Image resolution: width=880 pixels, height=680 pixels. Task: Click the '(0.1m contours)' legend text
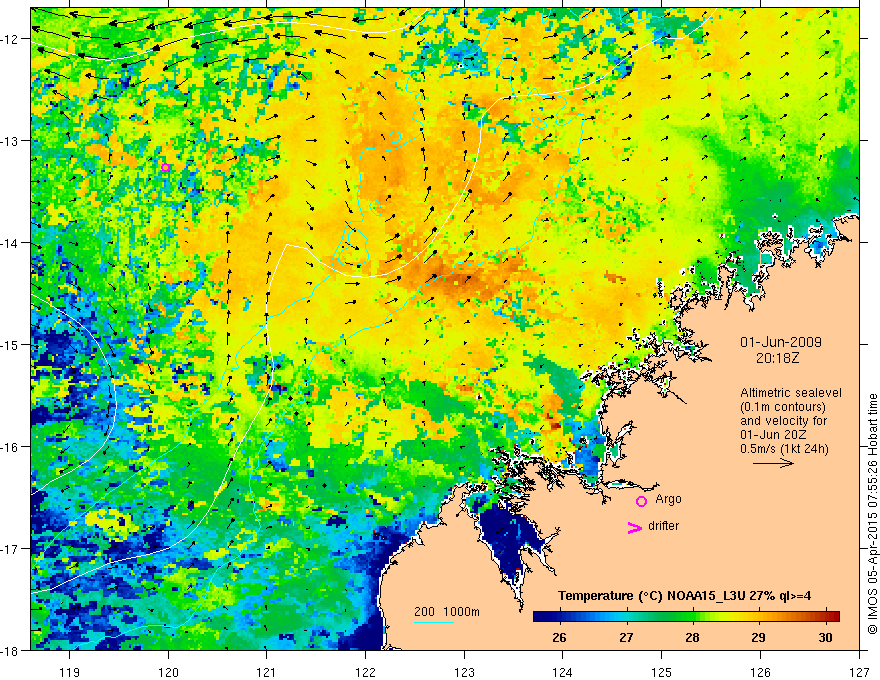[782, 407]
